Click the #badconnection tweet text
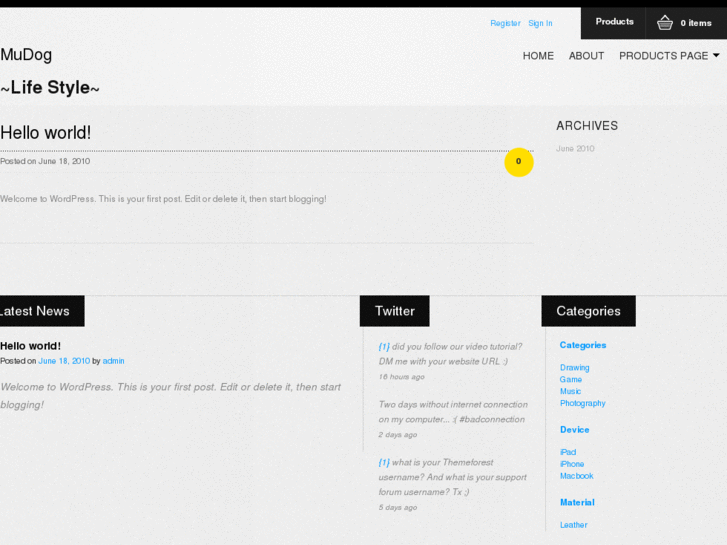 click(x=492, y=419)
